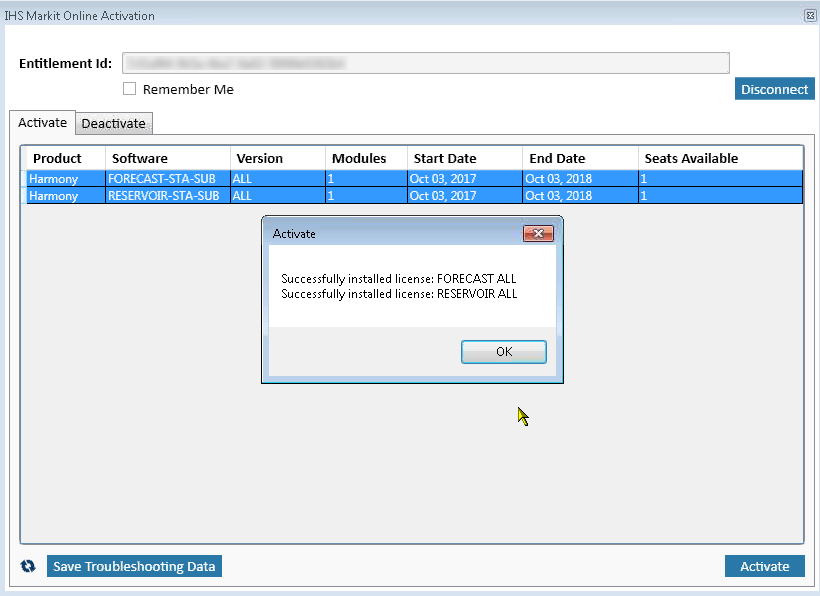820x596 pixels.
Task: Click the Activate button in the window's bottom bar
Action: point(765,566)
